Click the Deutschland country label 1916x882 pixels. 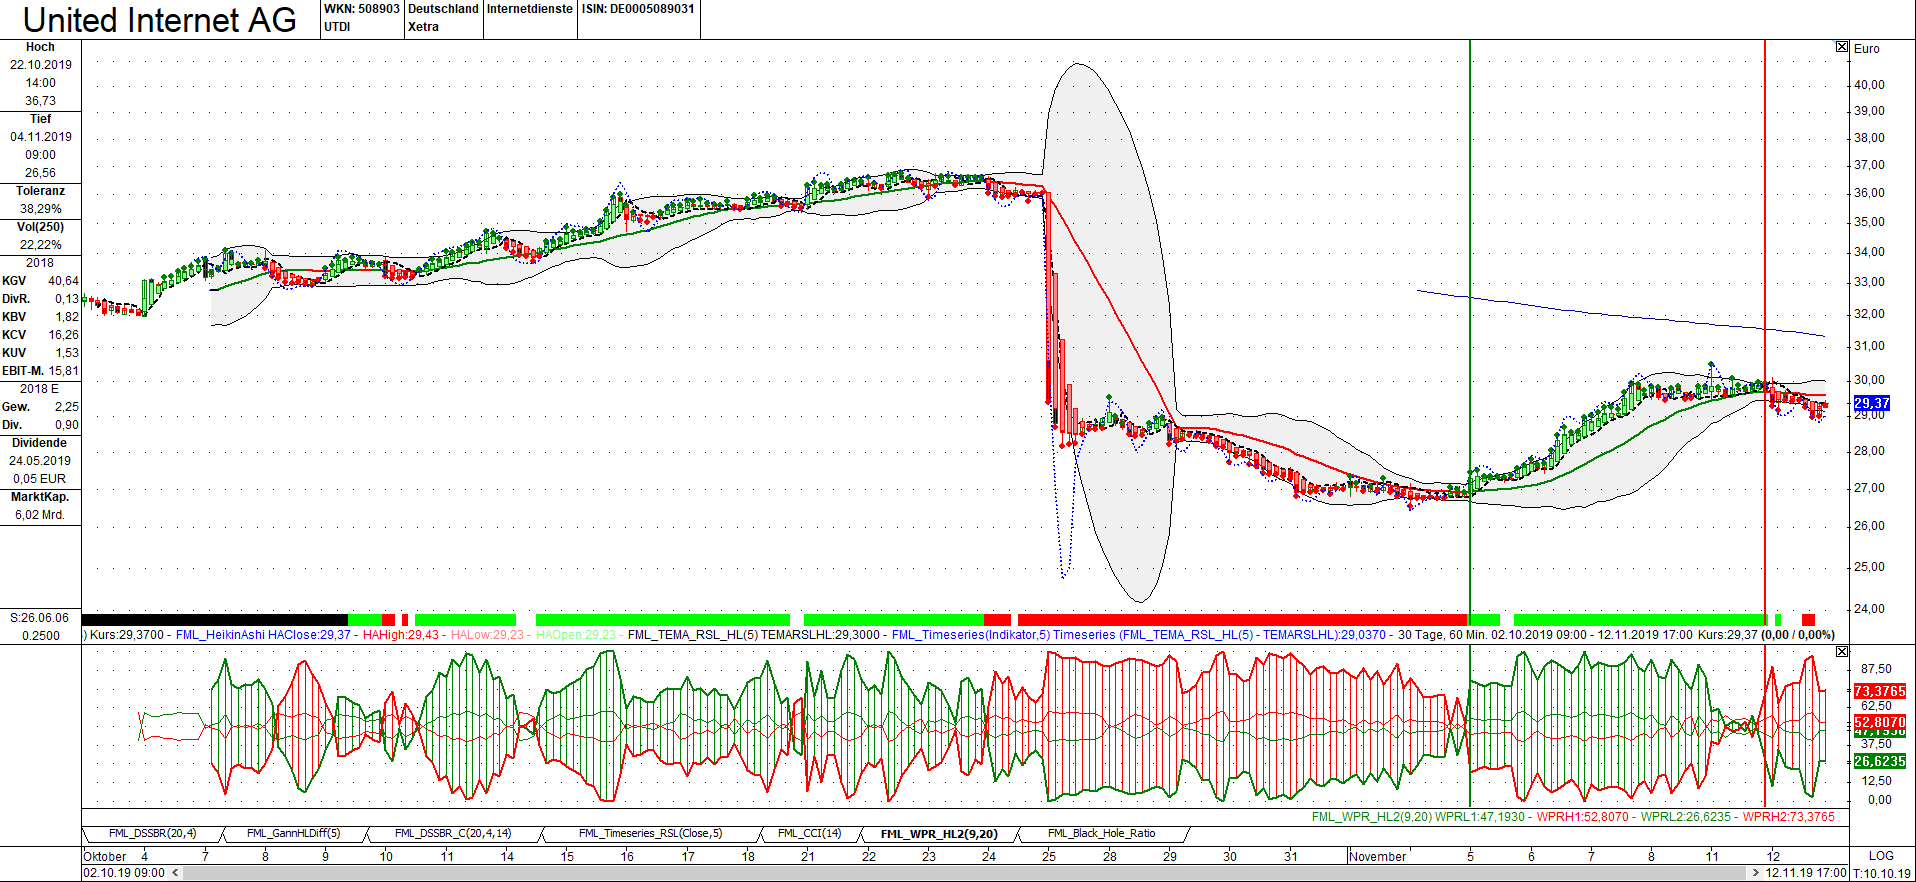pos(444,9)
